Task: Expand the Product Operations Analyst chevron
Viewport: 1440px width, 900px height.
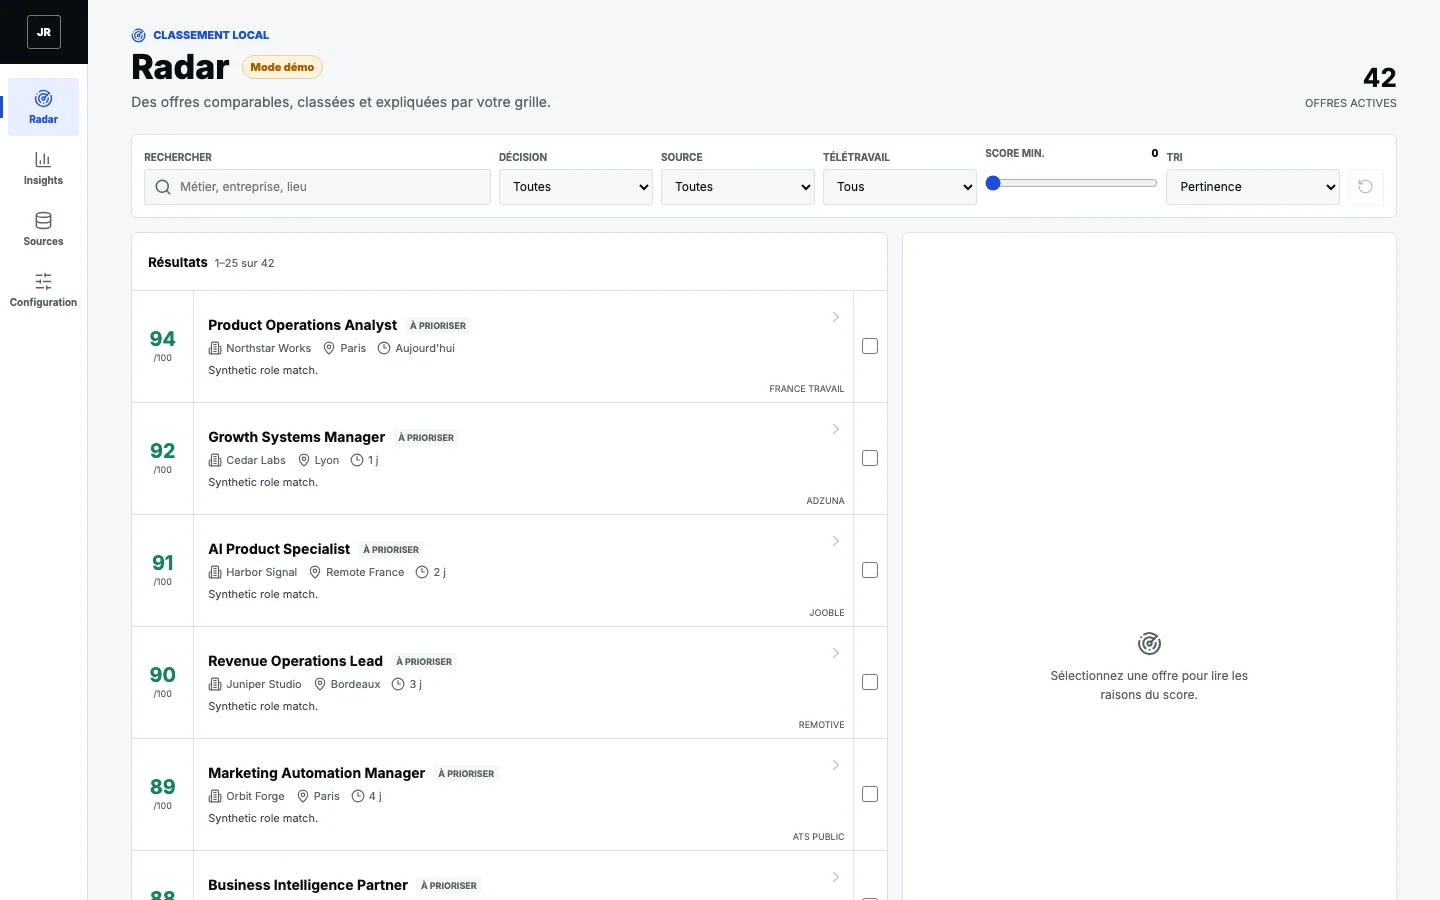Action: click(836, 317)
